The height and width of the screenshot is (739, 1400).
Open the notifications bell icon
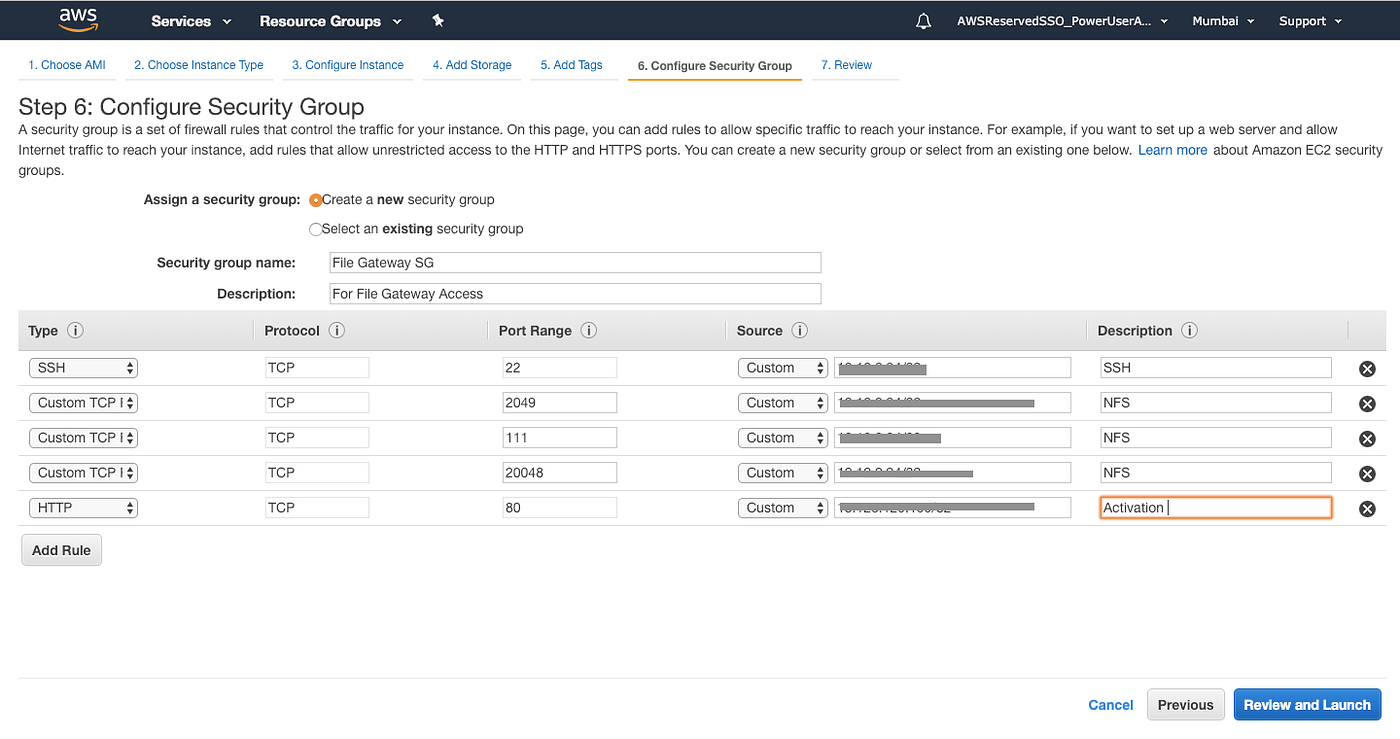point(922,20)
